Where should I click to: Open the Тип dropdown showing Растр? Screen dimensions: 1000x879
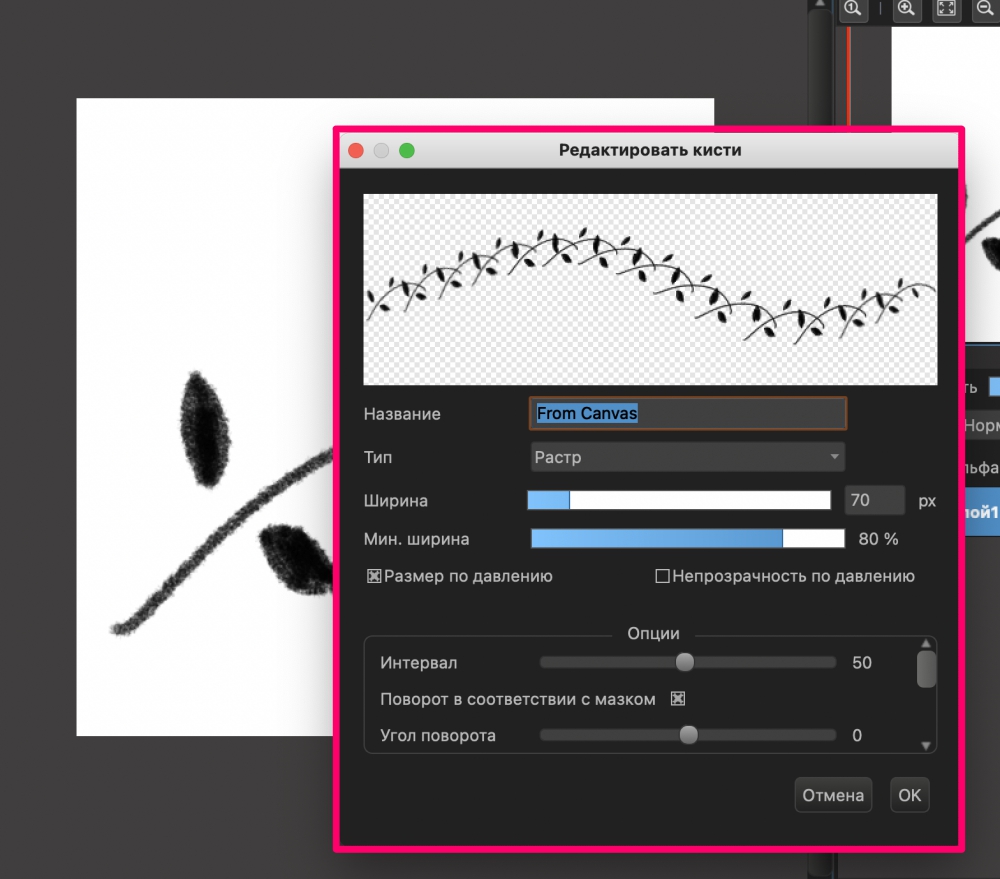687,457
